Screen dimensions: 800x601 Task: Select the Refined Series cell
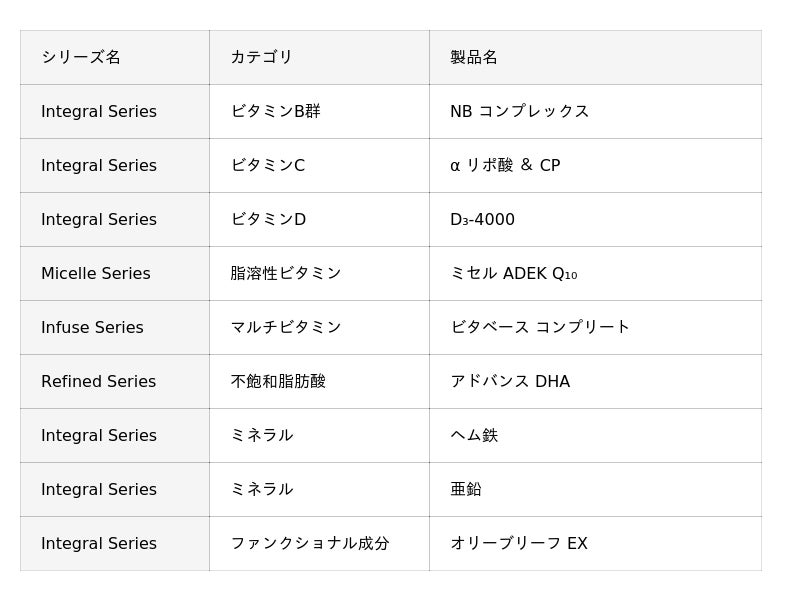pos(115,381)
